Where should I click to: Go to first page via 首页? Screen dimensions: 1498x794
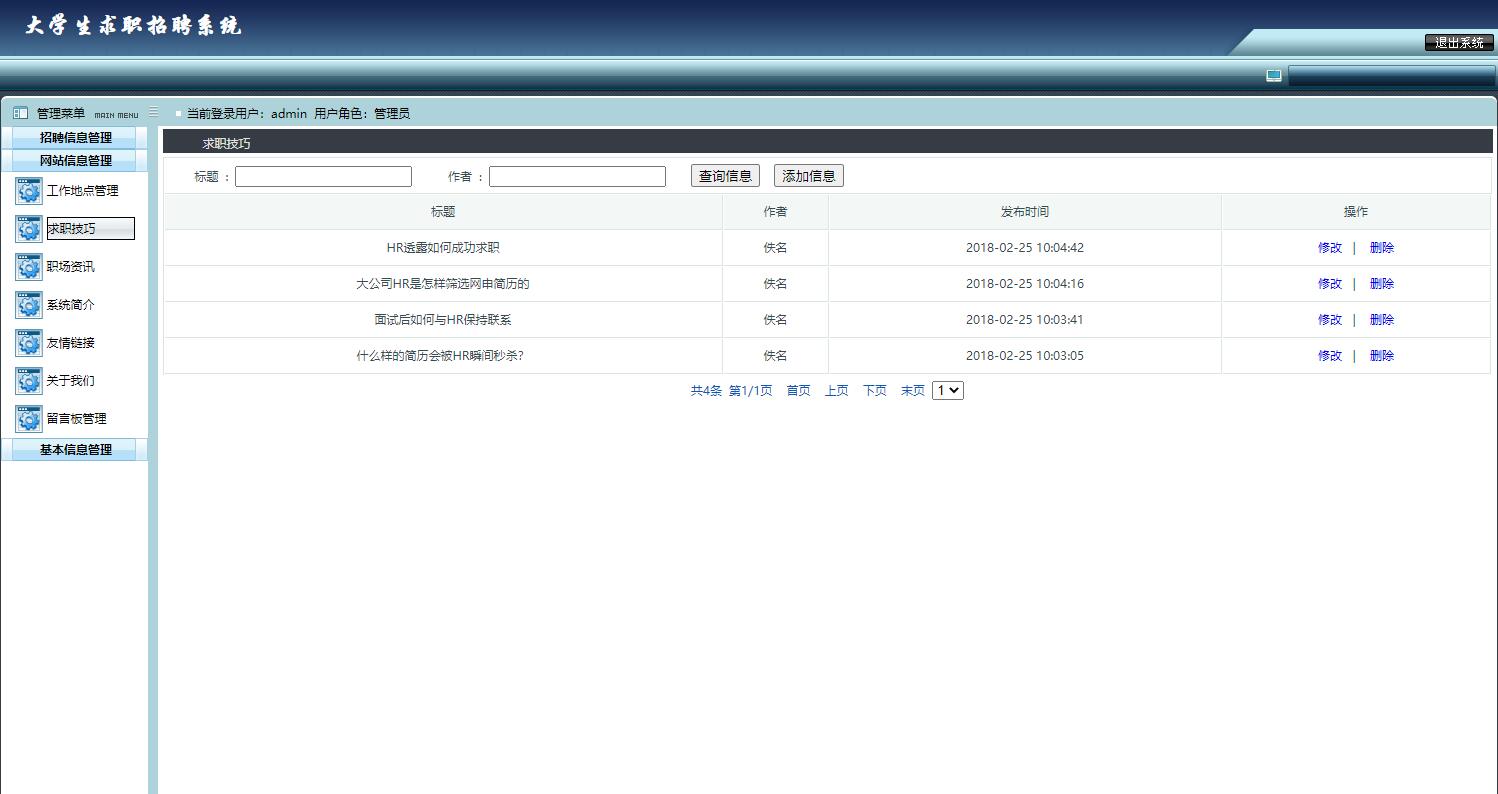[798, 391]
